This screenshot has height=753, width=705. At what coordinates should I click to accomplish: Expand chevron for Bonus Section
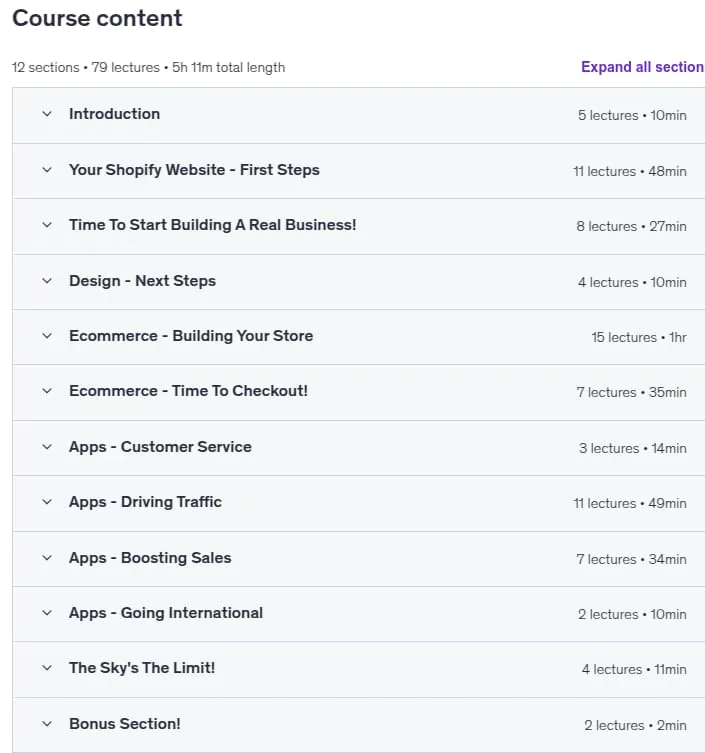(47, 724)
